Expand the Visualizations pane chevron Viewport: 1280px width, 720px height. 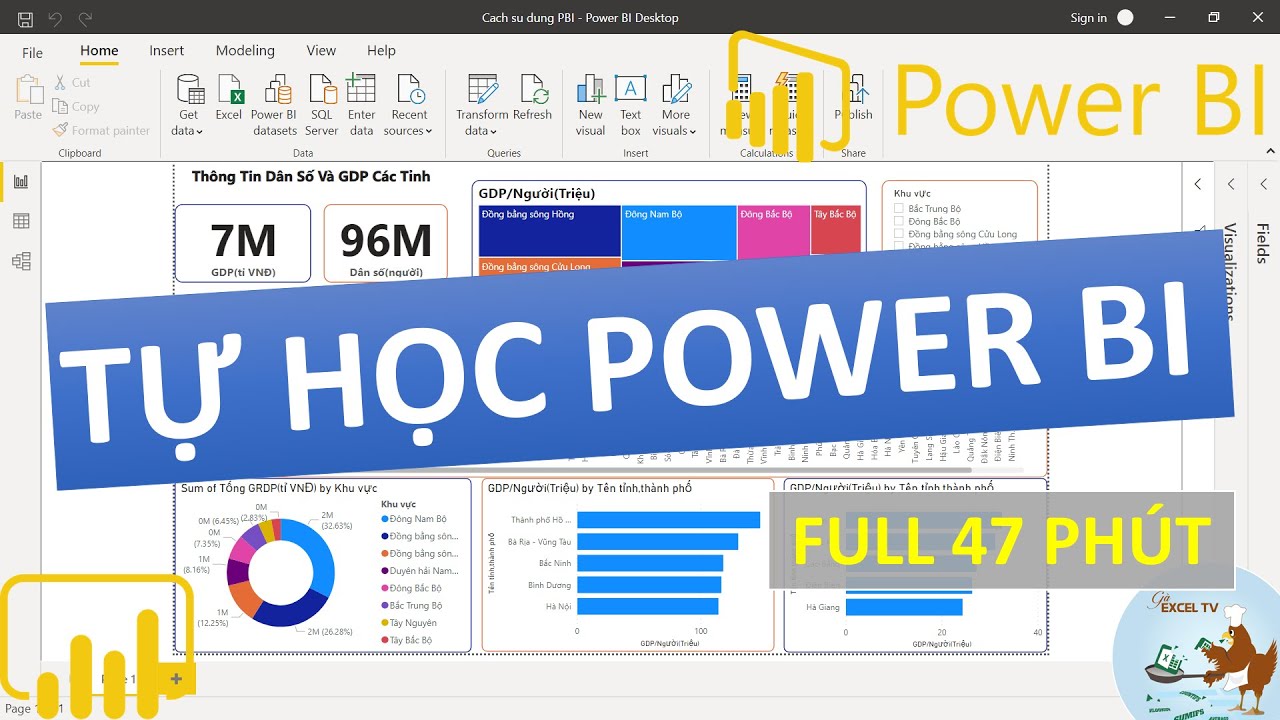1231,184
